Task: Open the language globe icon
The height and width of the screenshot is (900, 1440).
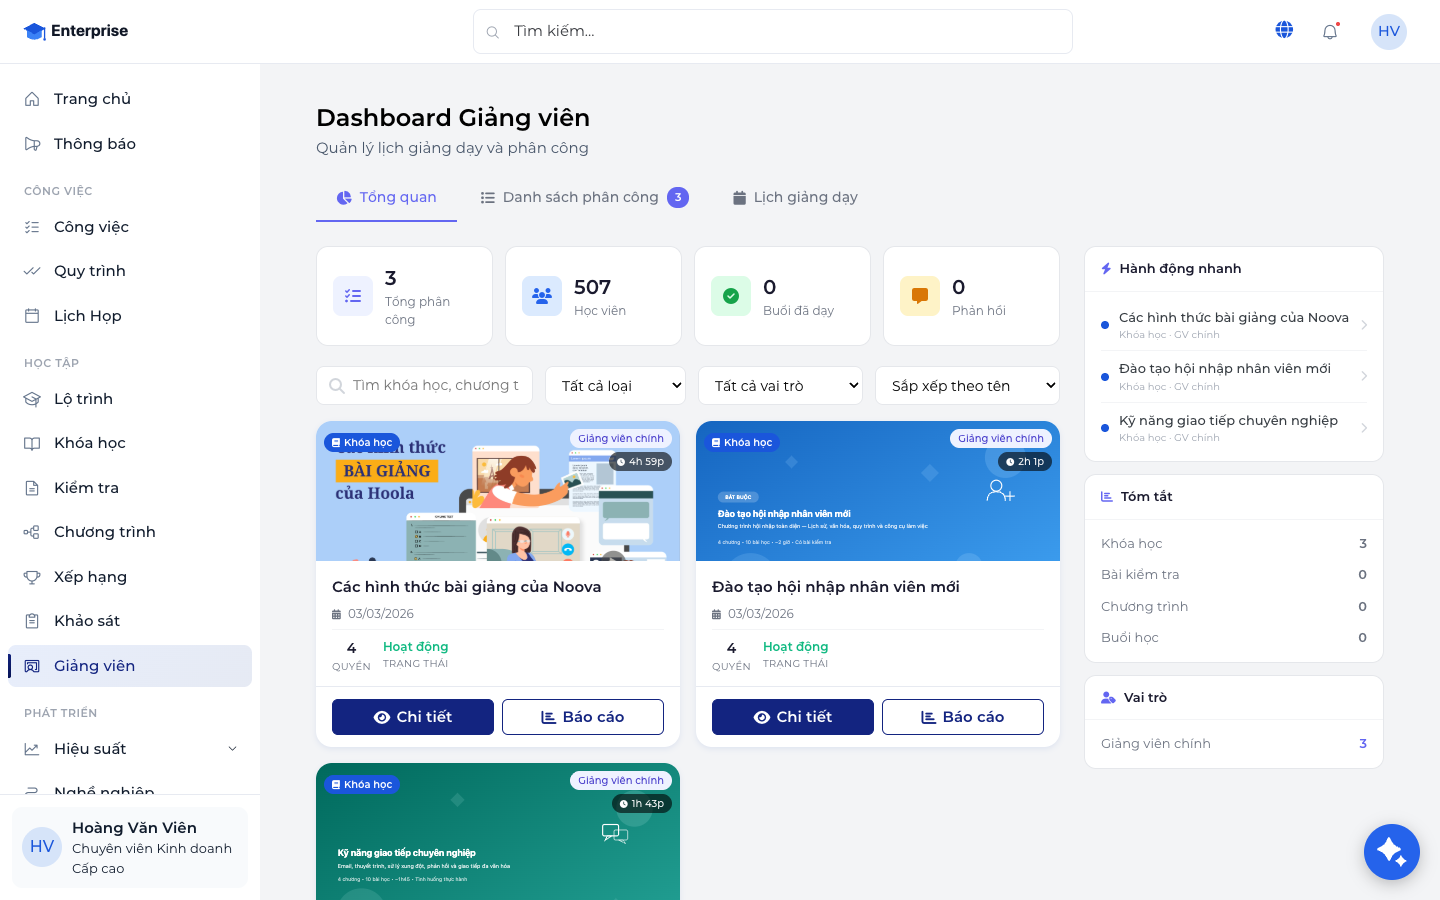Action: pyautogui.click(x=1284, y=30)
